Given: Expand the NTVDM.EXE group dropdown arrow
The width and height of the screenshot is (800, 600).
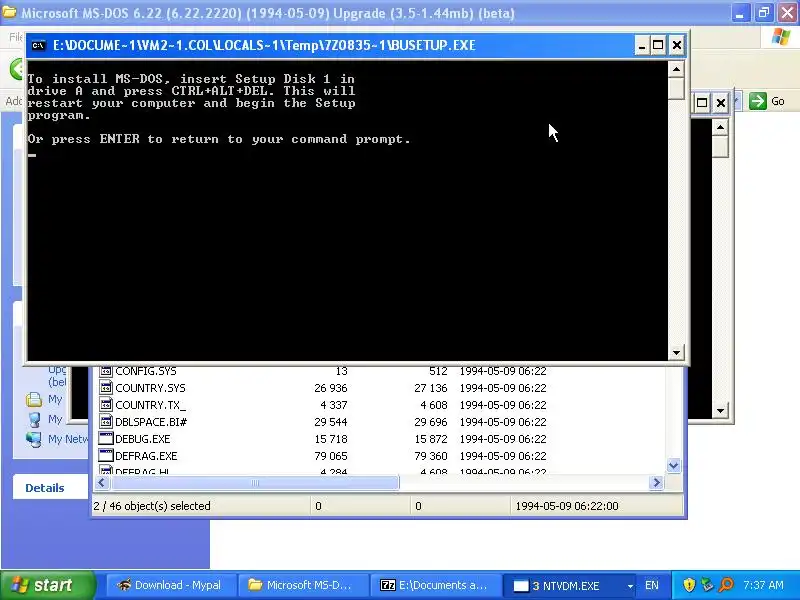Looking at the screenshot, I should (x=630, y=586).
